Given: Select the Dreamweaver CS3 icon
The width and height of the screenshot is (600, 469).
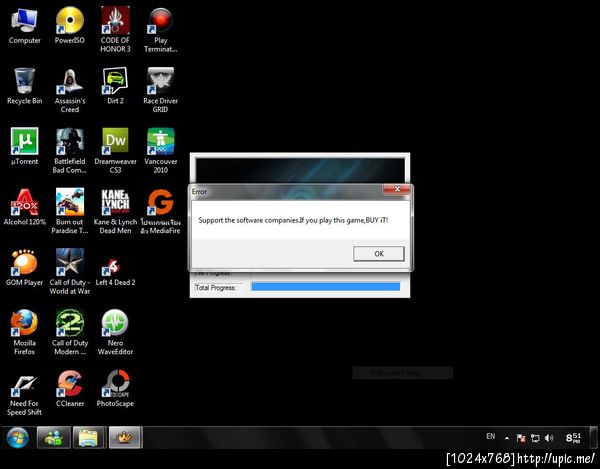Looking at the screenshot, I should click(x=115, y=151).
